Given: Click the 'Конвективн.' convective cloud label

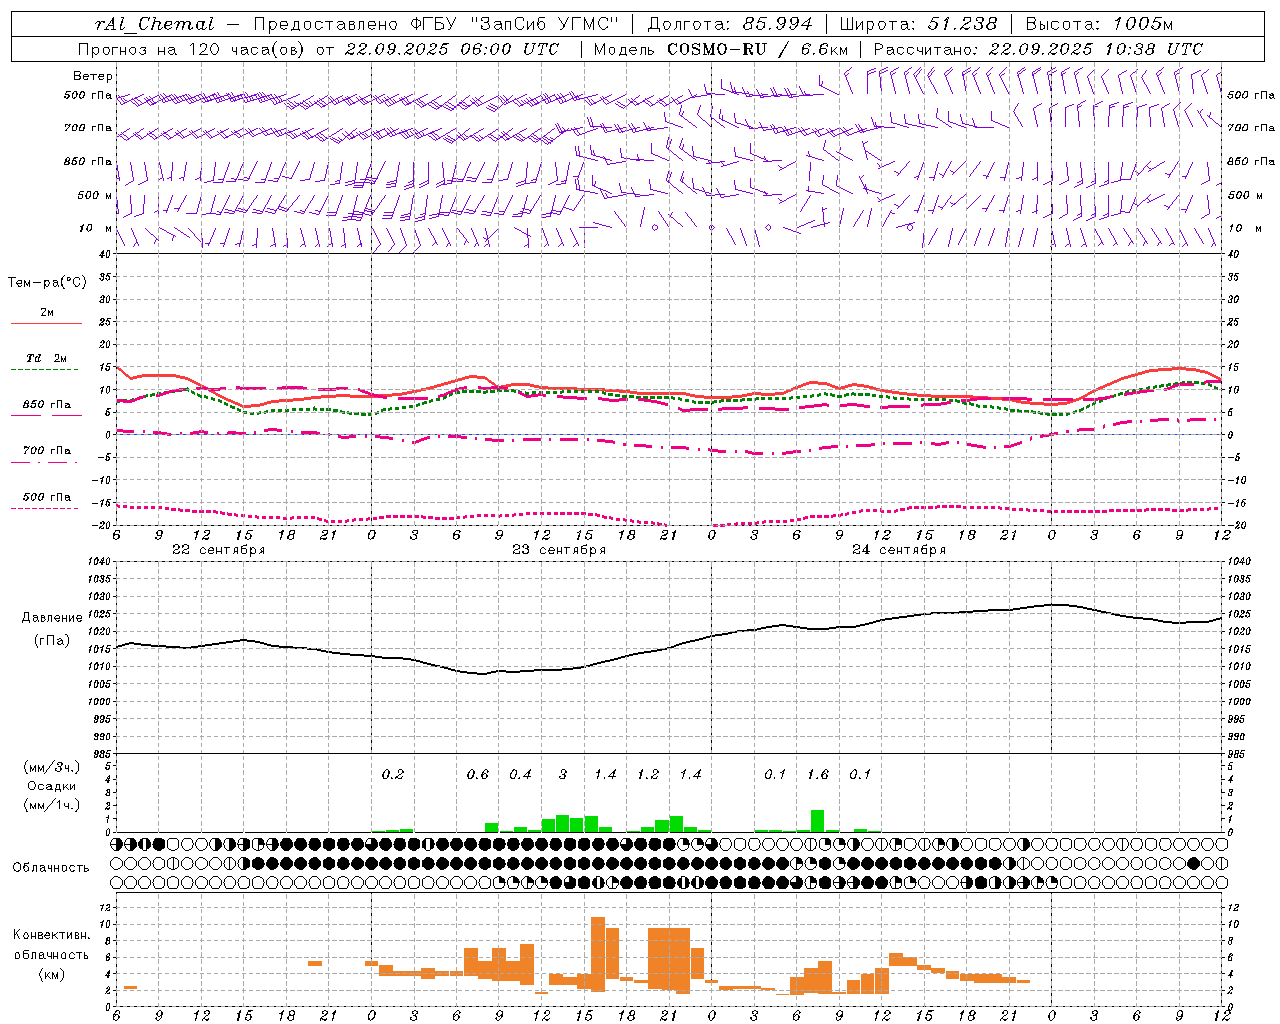Looking at the screenshot, I should tap(51, 935).
